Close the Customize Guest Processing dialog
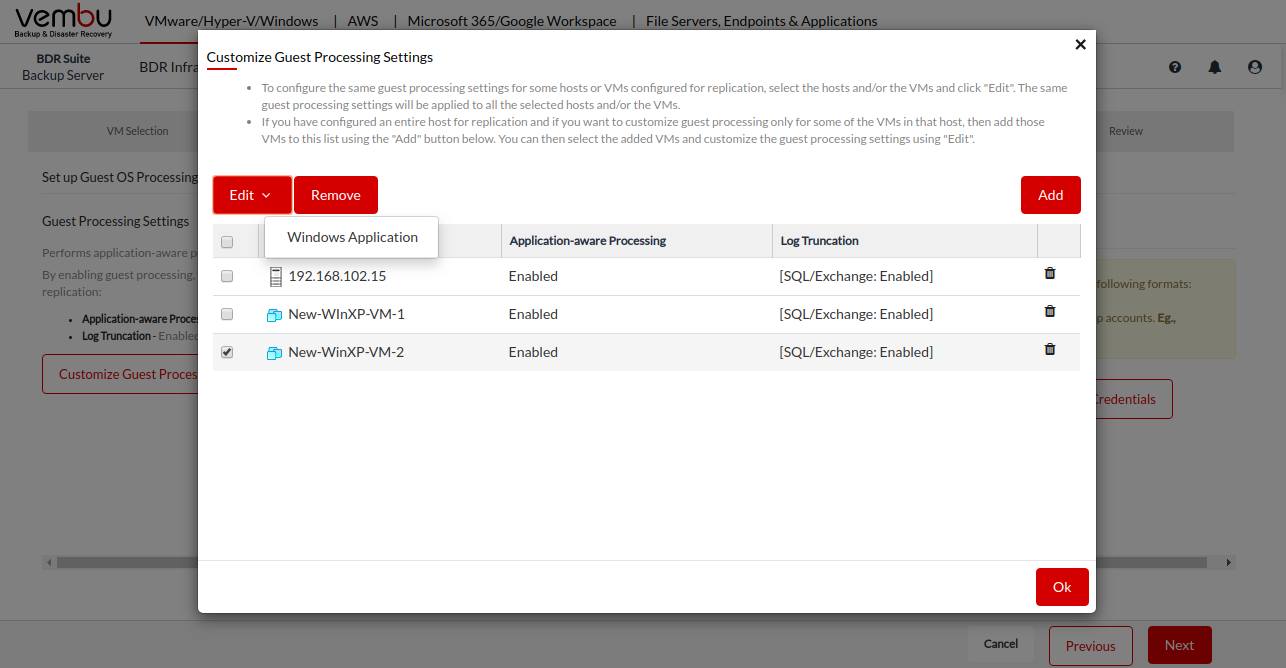Screen dimensions: 1286x668 (1080, 45)
